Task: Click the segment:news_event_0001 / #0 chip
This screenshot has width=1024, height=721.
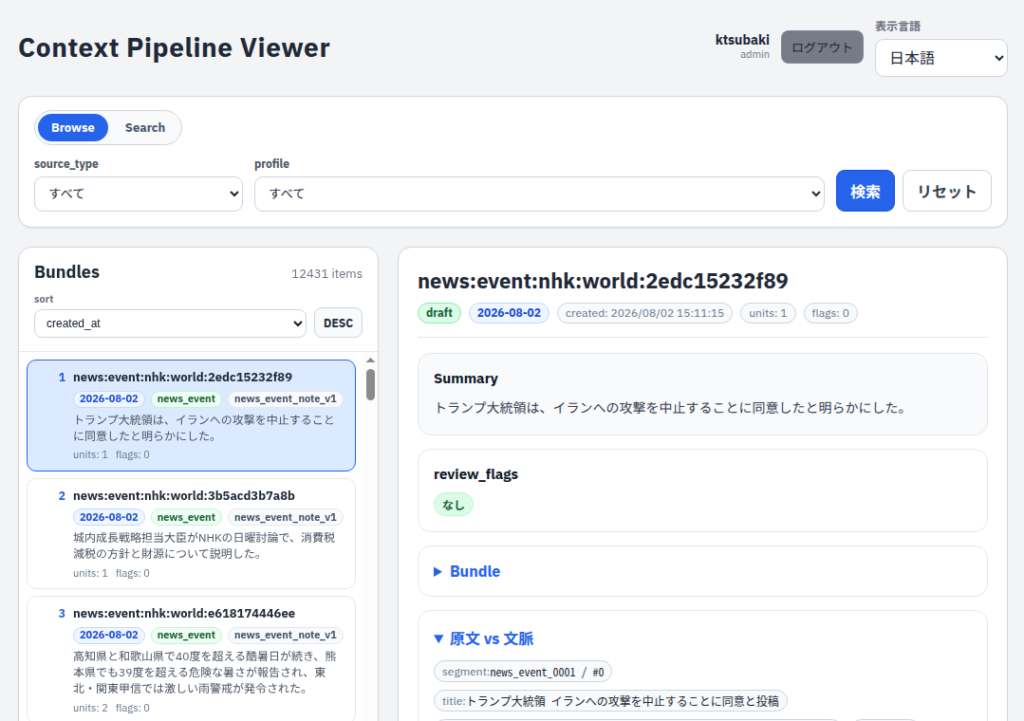Action: pos(523,672)
